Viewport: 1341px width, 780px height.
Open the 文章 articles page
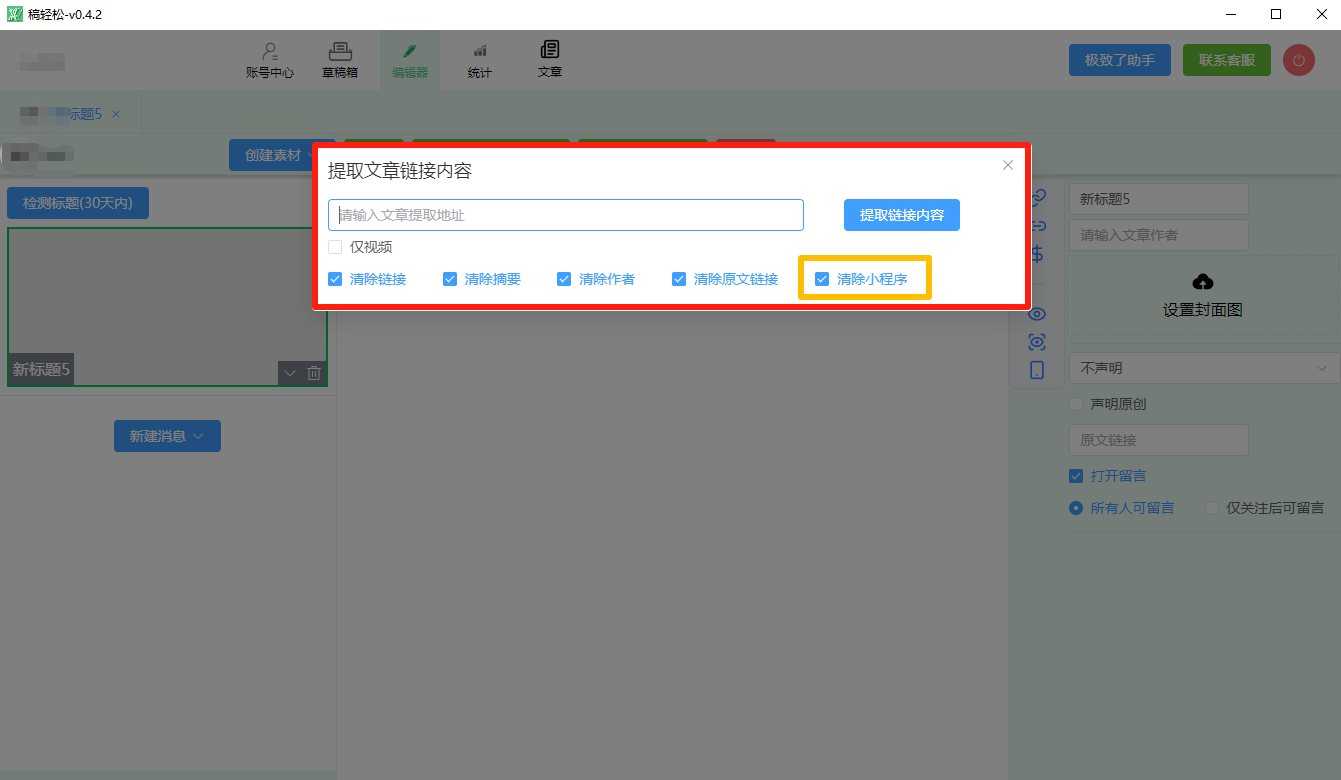coord(550,60)
